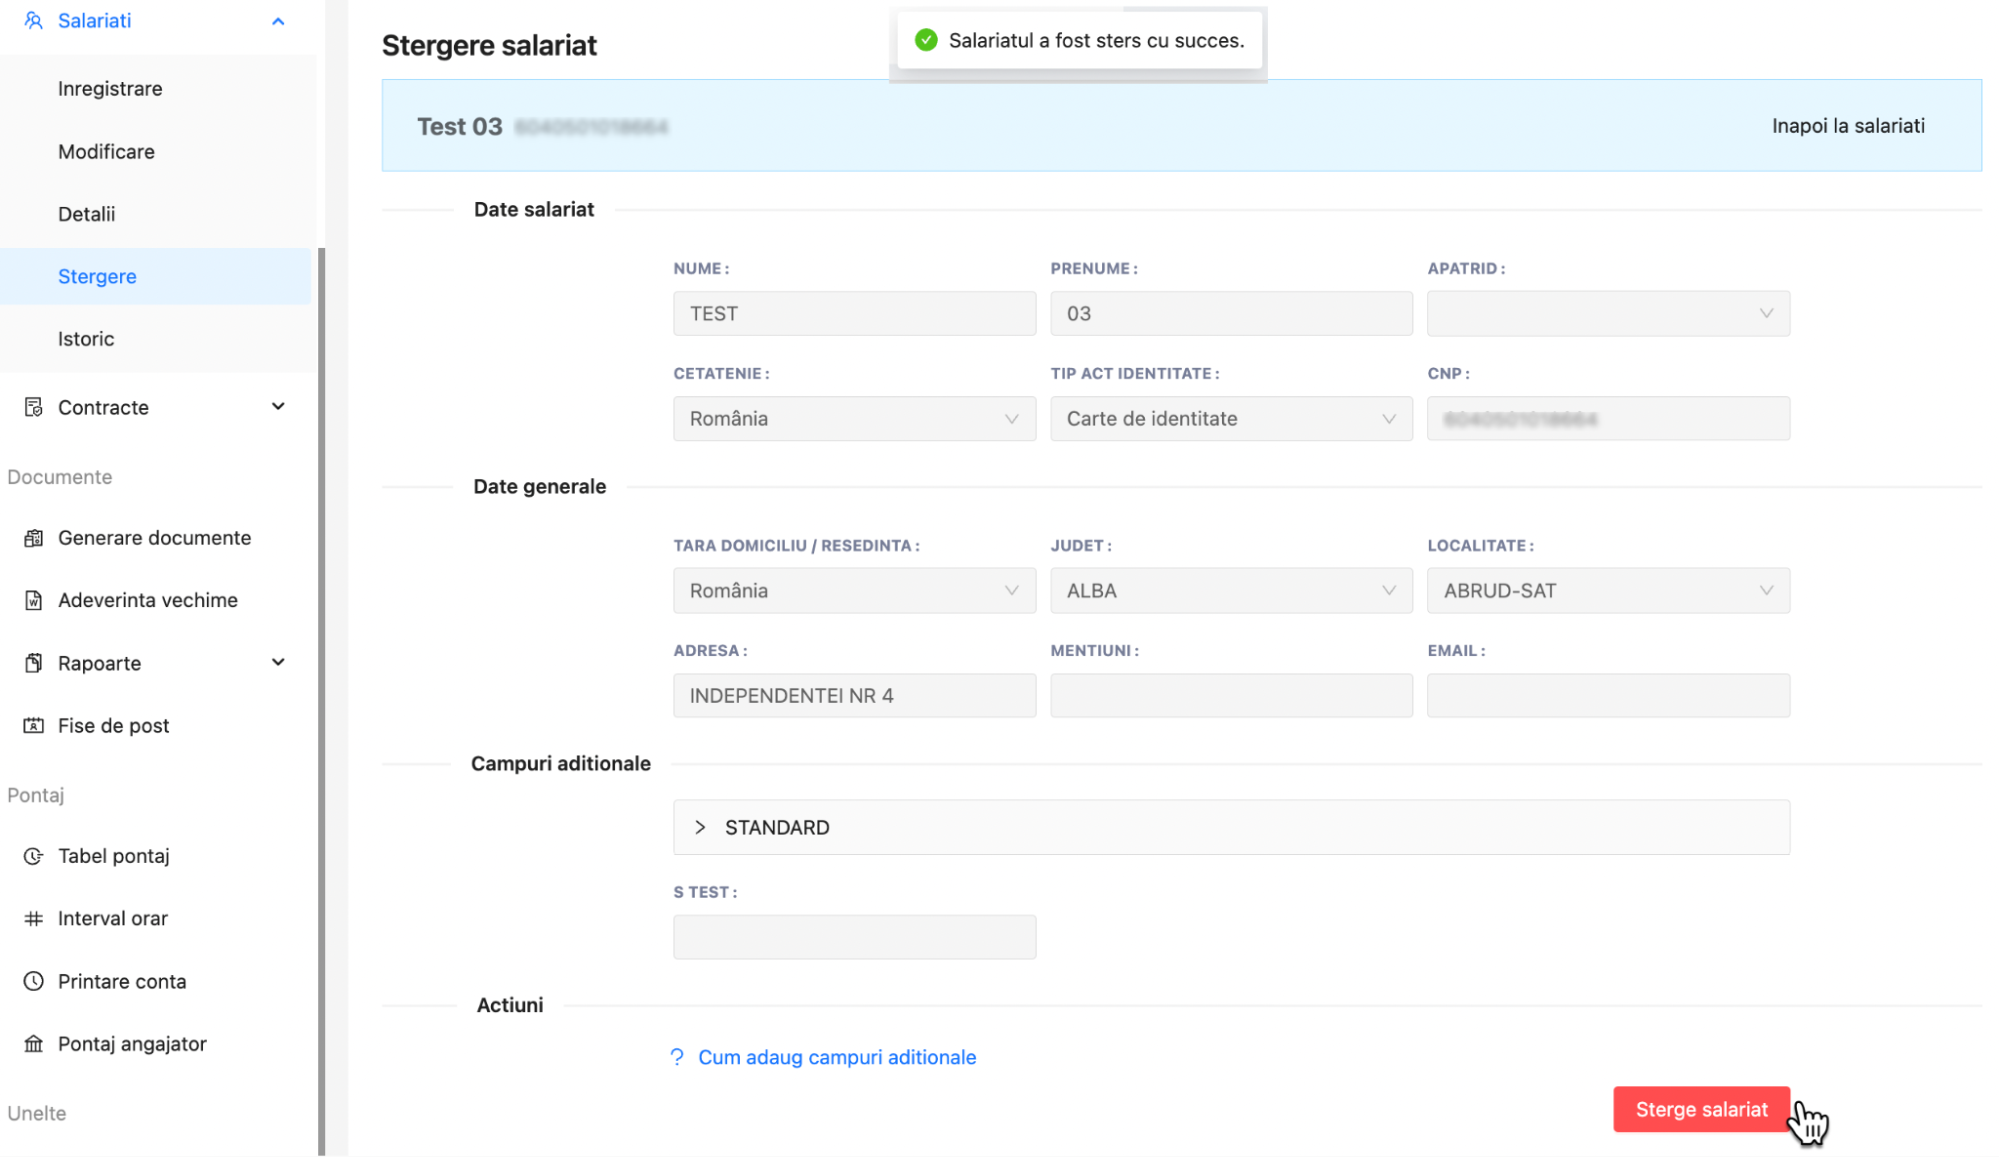Open Generare documente page
The width and height of the screenshot is (1999, 1167).
(154, 538)
